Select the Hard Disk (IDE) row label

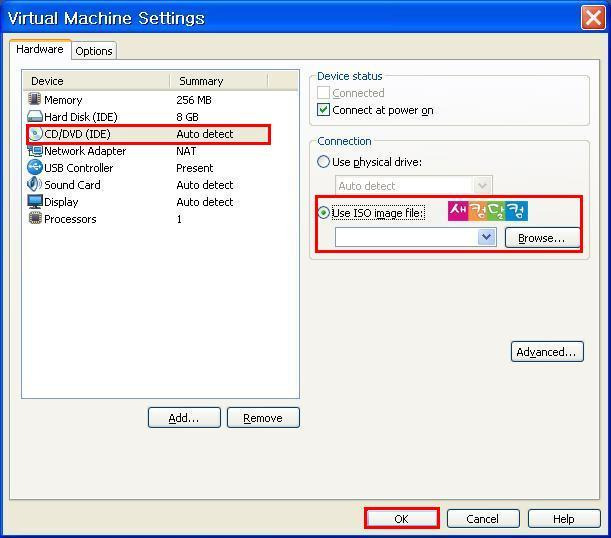click(x=81, y=117)
